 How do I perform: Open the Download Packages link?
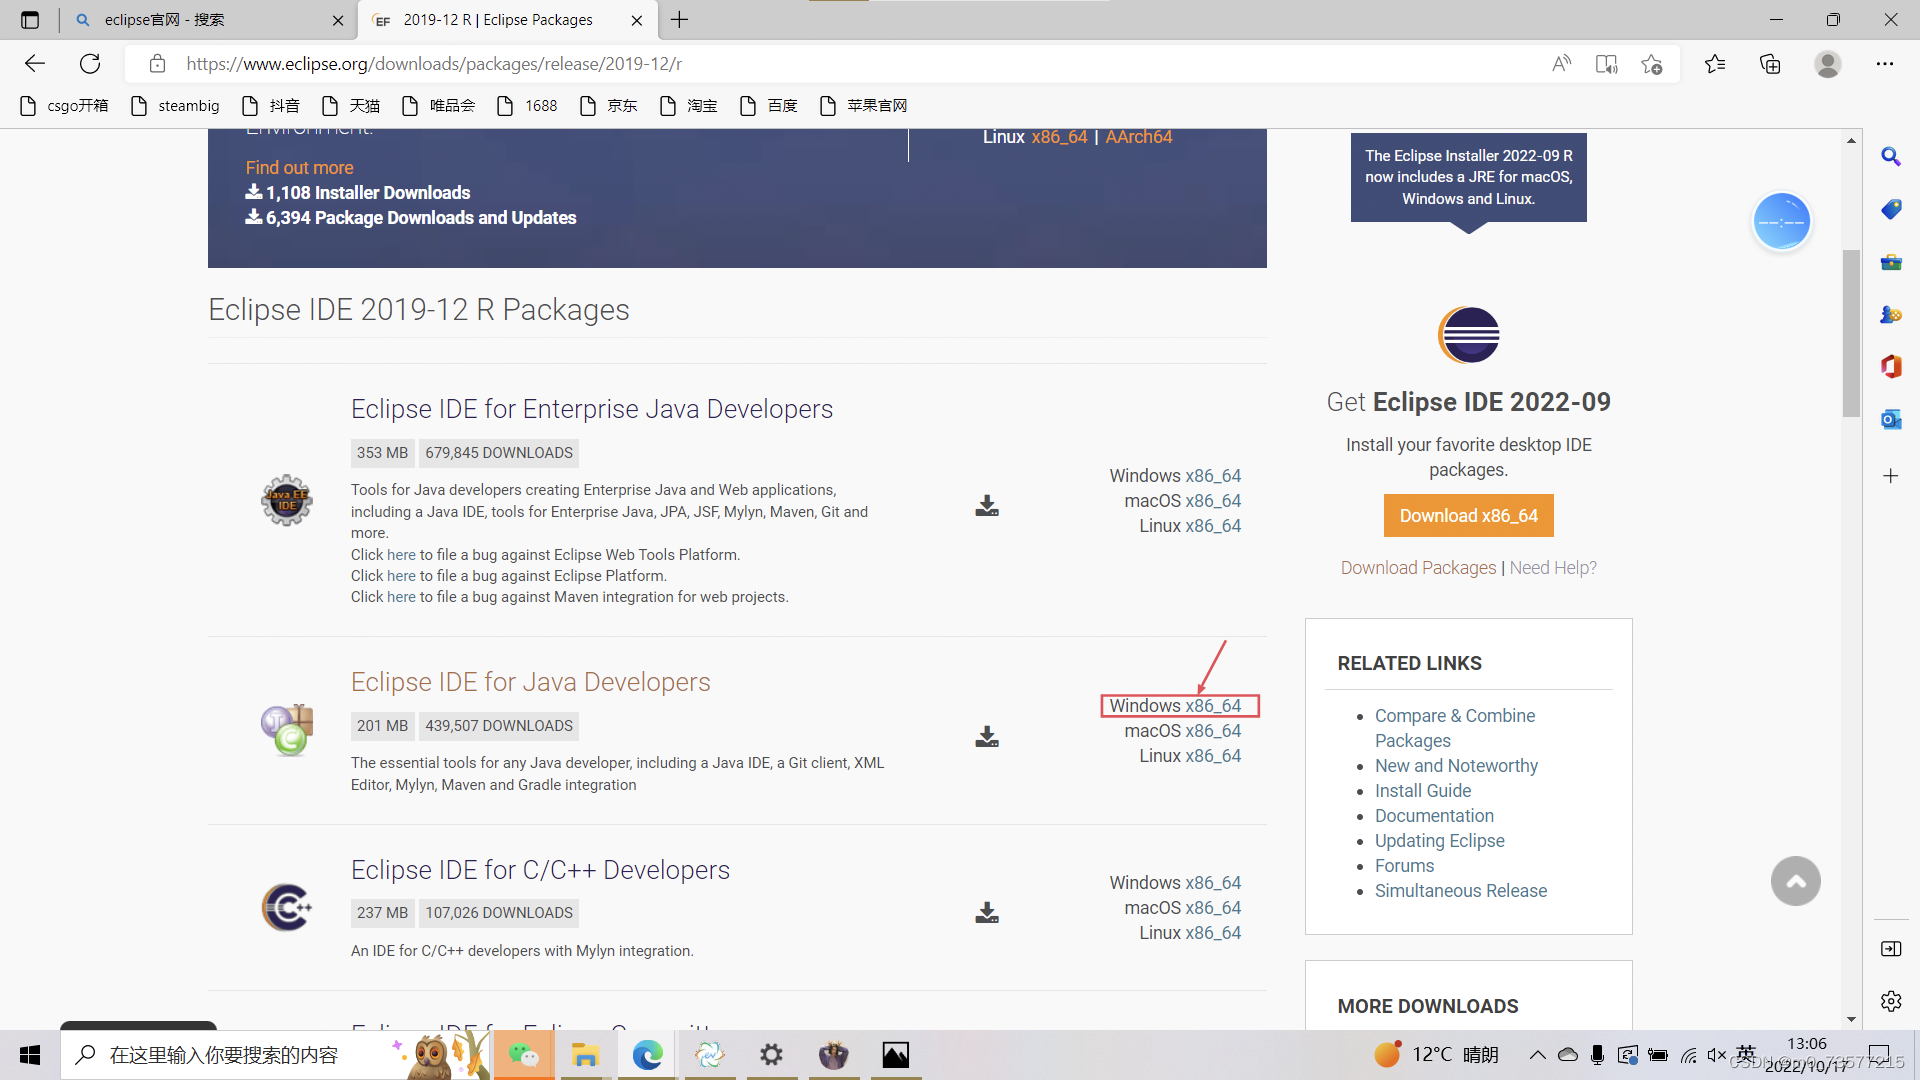pyautogui.click(x=1418, y=568)
